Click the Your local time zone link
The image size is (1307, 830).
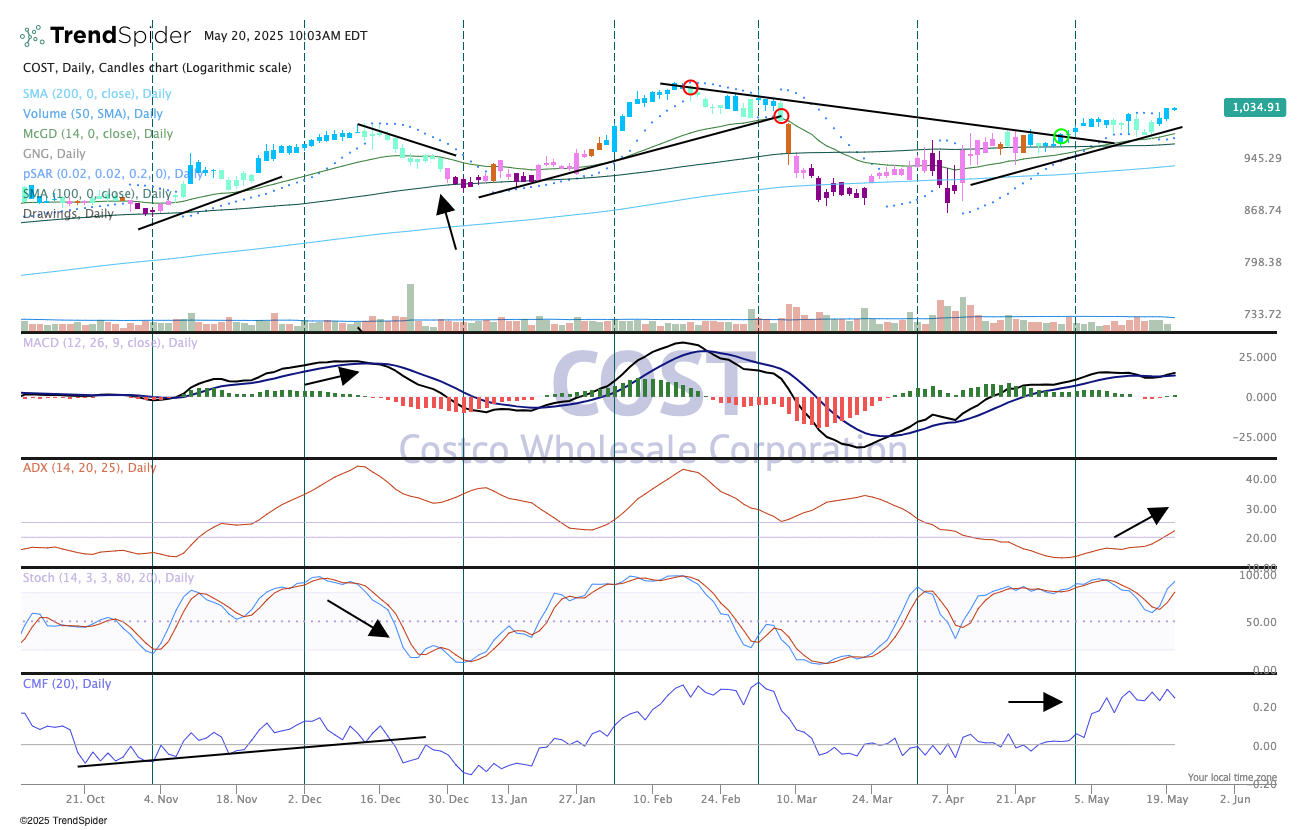(x=1232, y=777)
